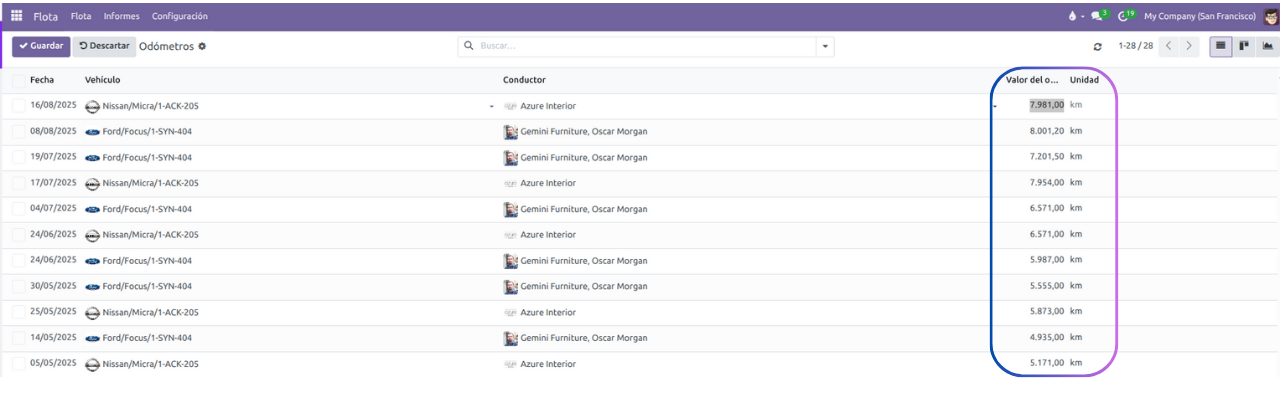Open the user avatar menu
Viewport: 1280px width, 405px height.
(x=1271, y=16)
